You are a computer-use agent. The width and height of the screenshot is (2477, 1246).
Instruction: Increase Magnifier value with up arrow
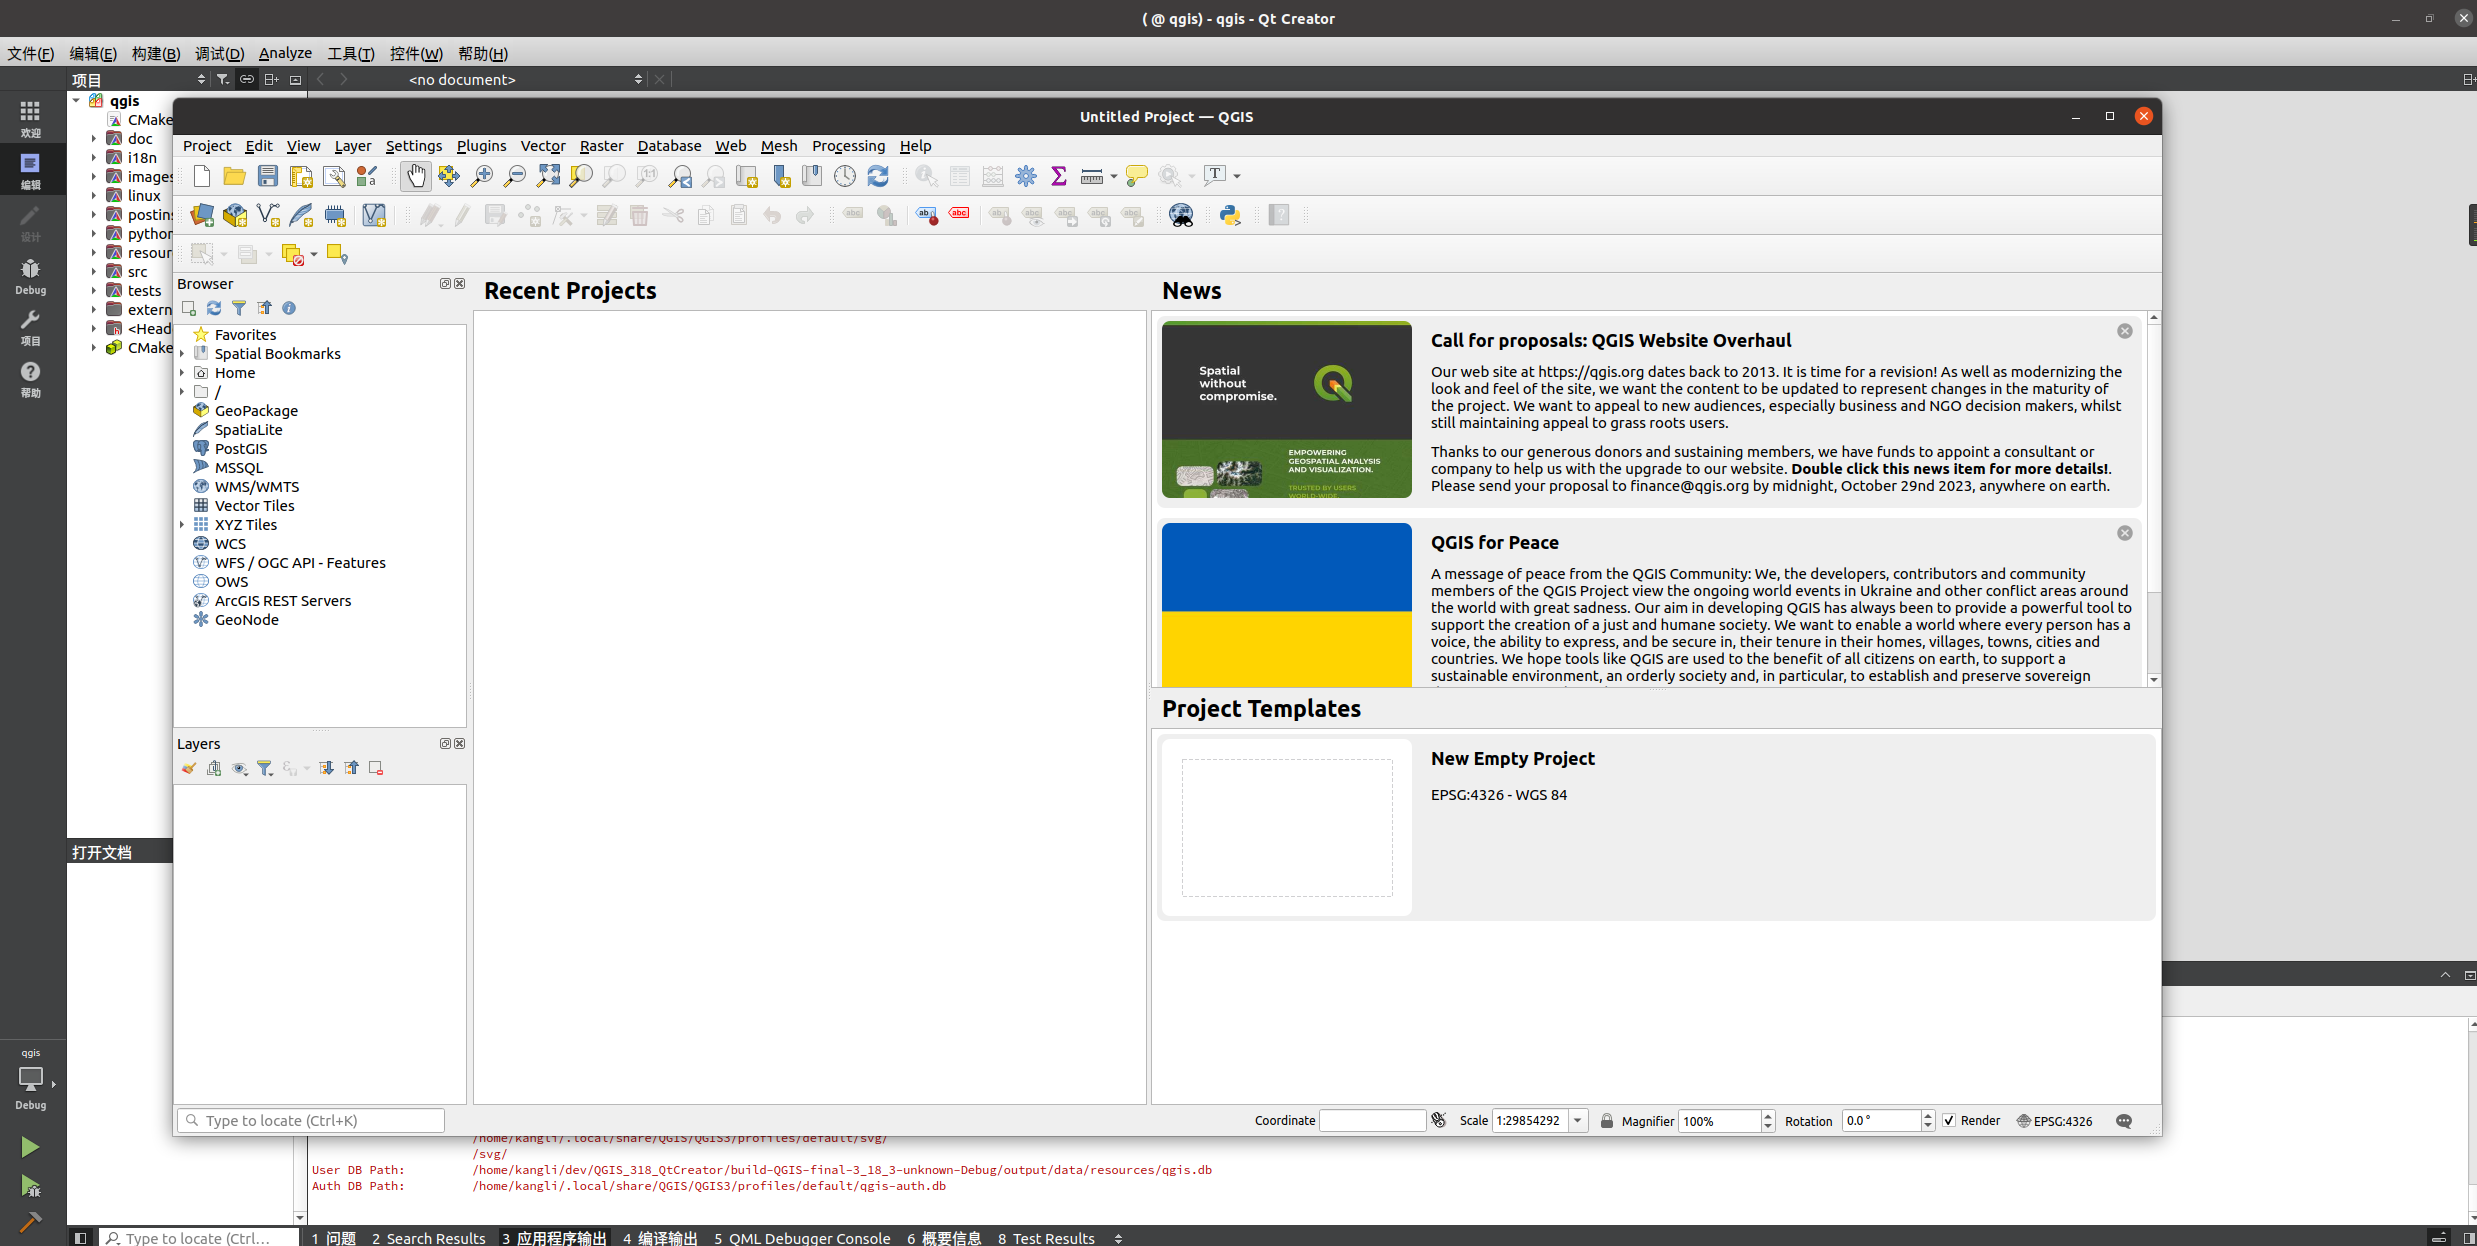[1768, 1115]
